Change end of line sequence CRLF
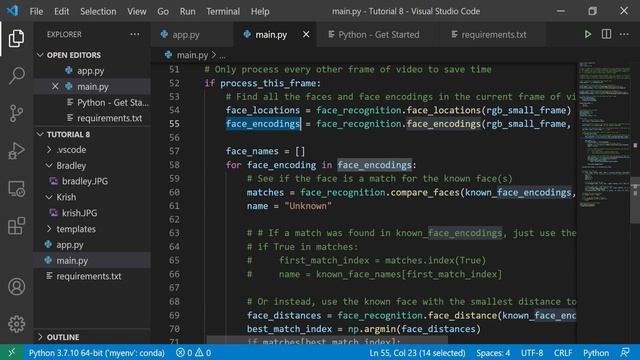Viewport: 640px width, 360px height. click(563, 353)
